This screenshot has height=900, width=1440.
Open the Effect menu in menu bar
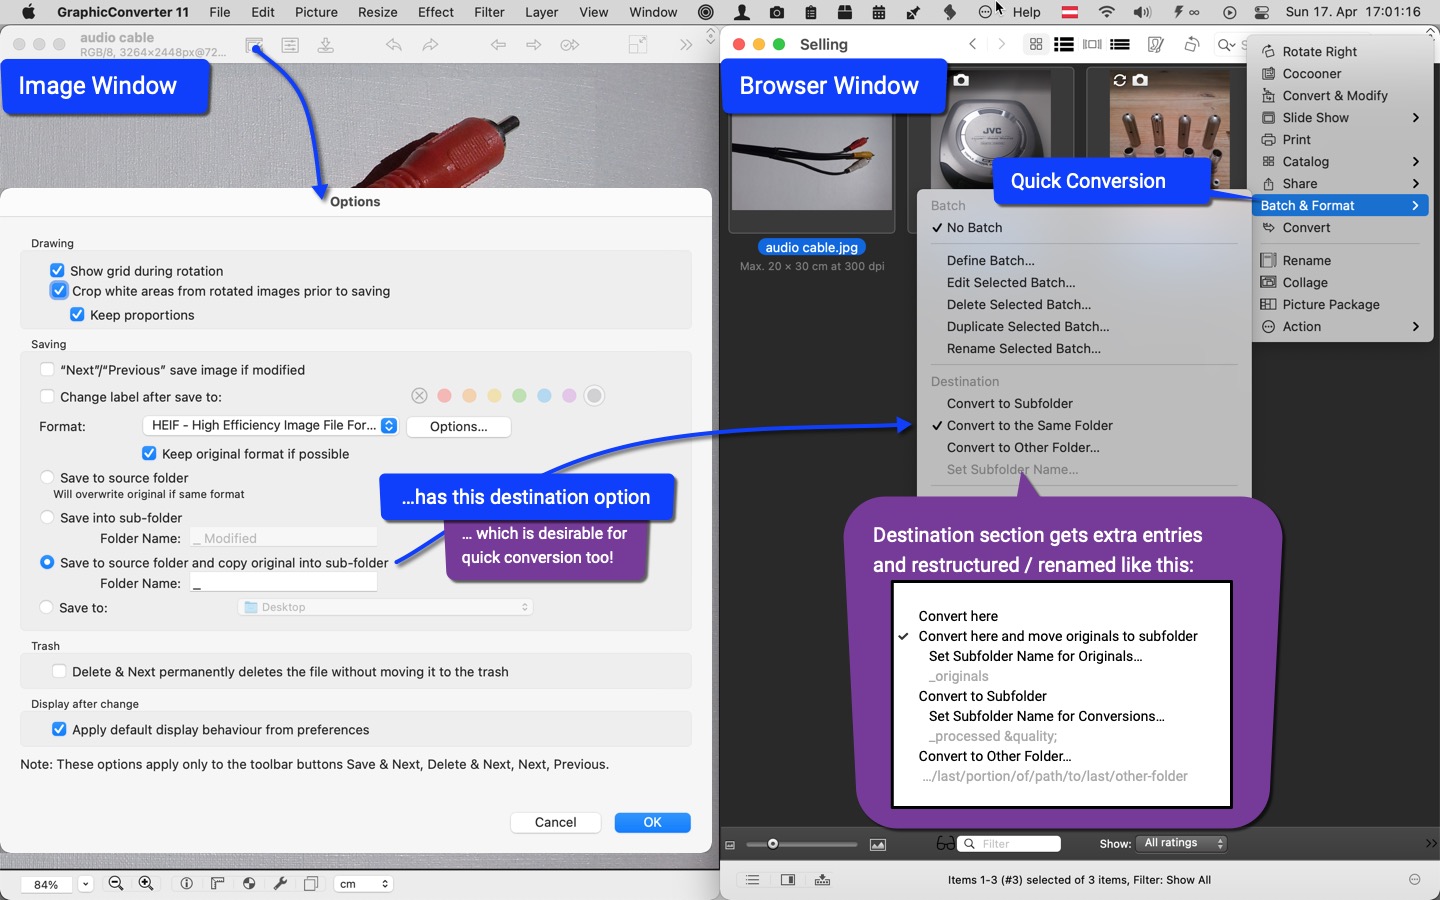pos(436,12)
